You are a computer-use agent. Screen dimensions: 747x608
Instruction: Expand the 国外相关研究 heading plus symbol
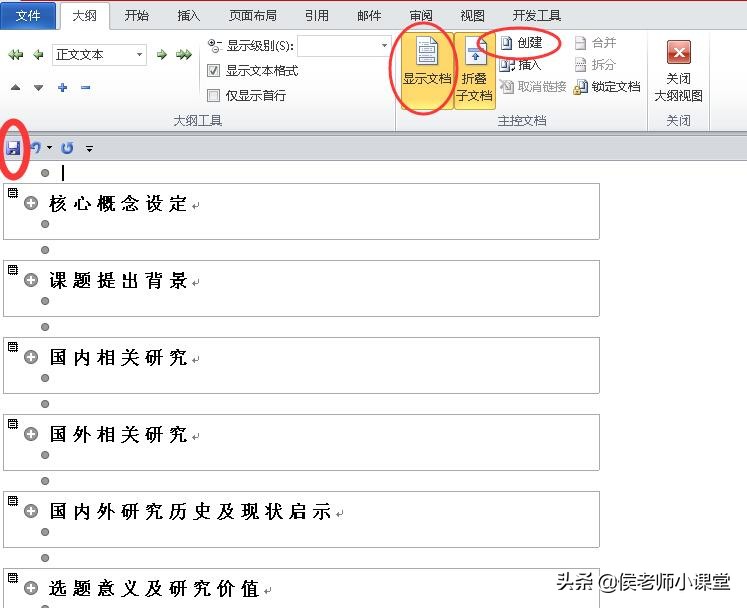[31, 434]
